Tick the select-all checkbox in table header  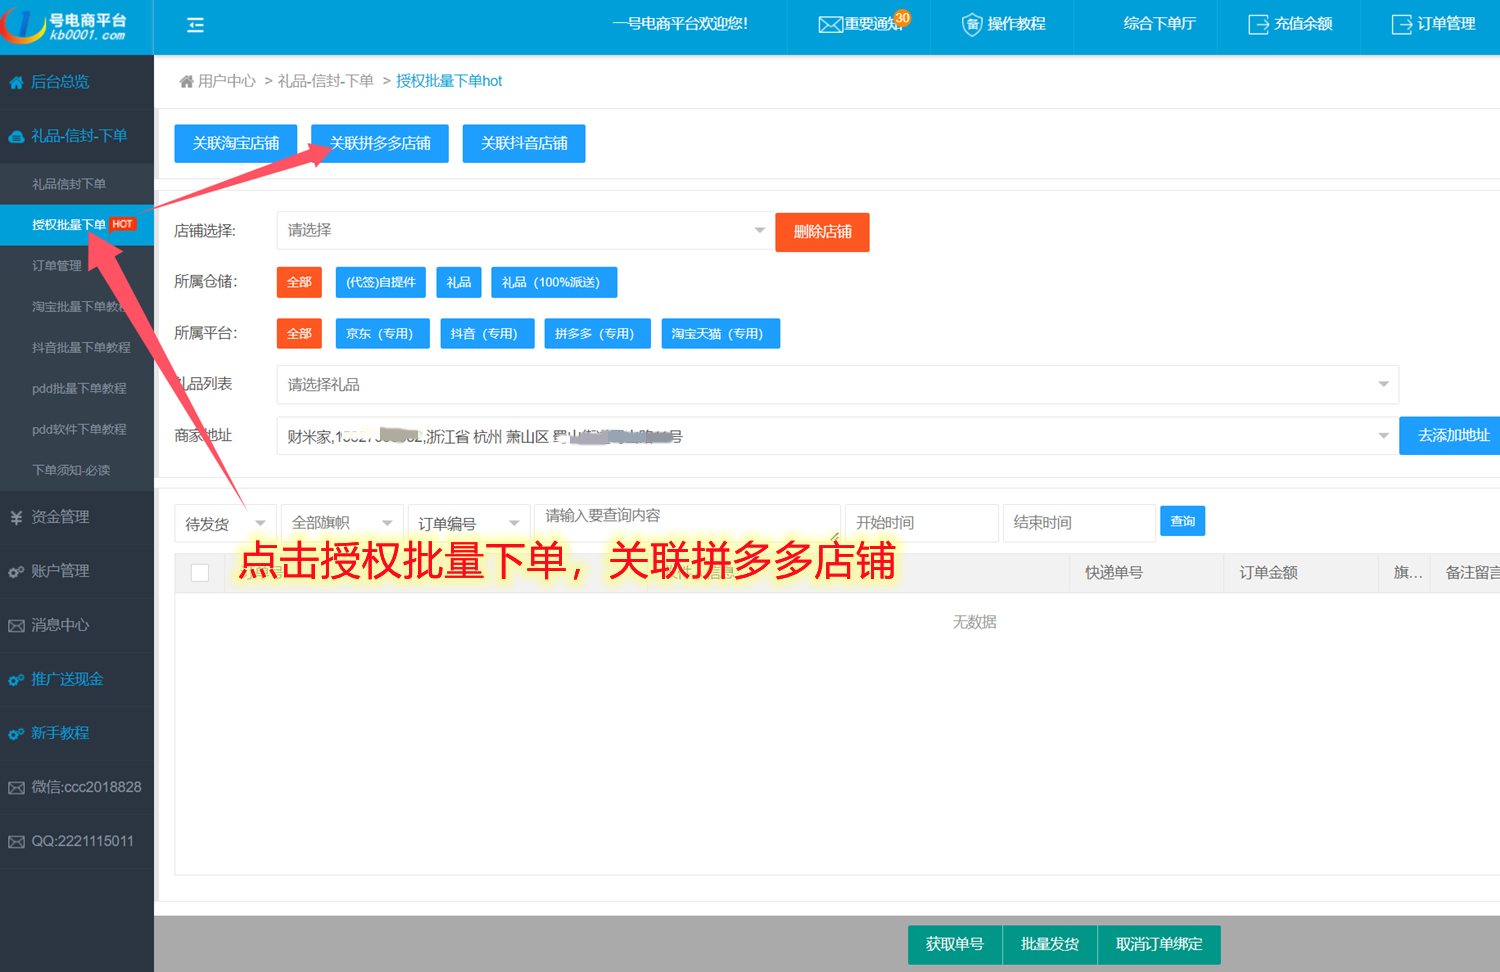pos(200,573)
